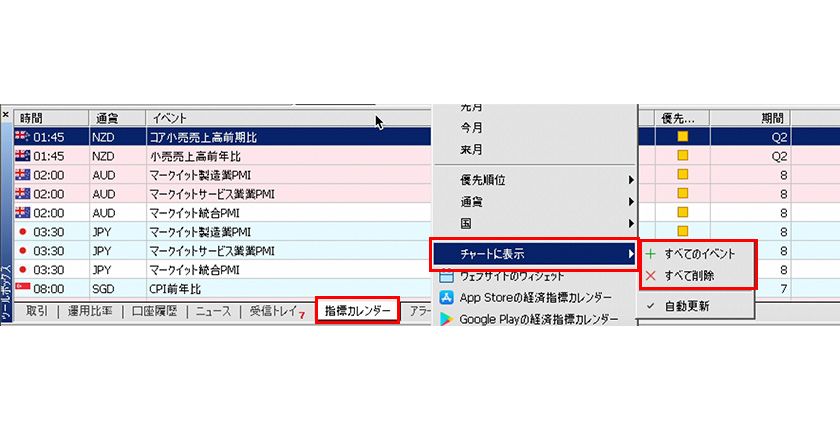Viewport: 840px width, 436px height.
Task: Click Japan flag in JPY マークイットサービス業PMI row
Action: [22, 251]
